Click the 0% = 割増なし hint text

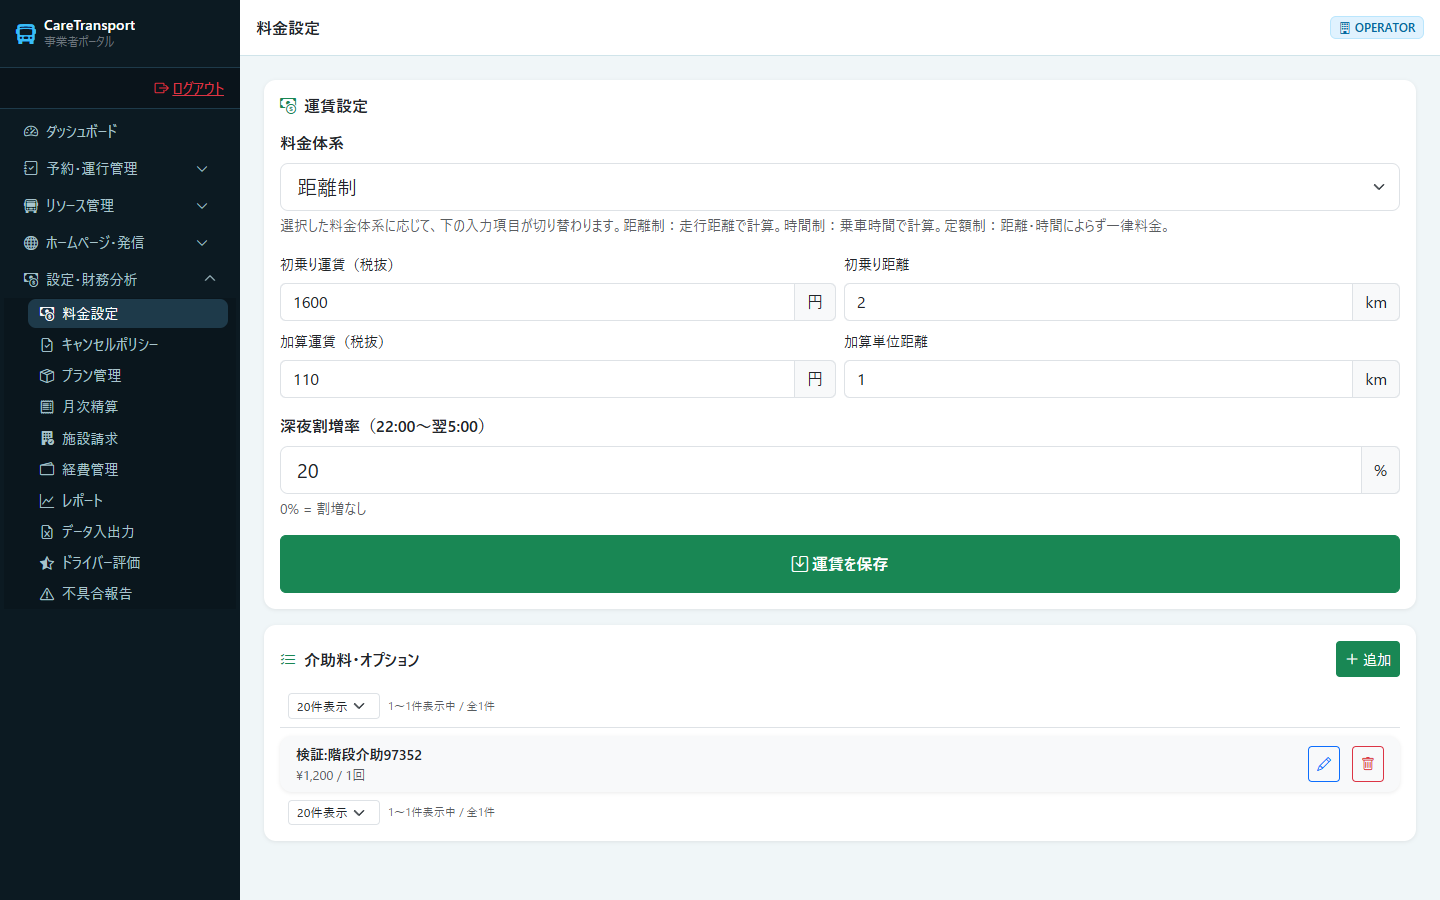(x=323, y=509)
